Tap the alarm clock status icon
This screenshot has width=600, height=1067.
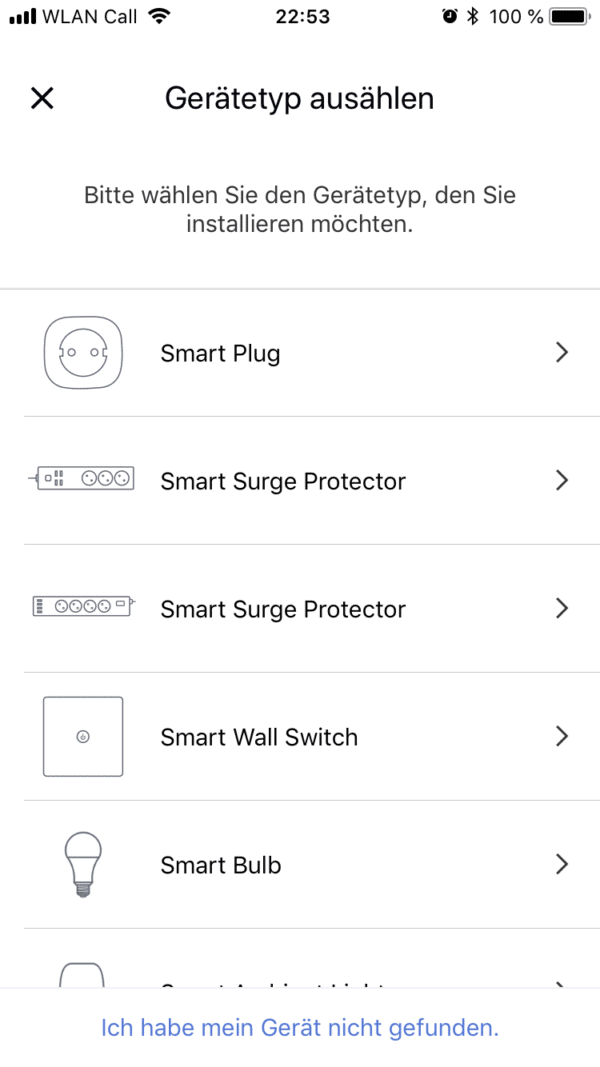(450, 17)
